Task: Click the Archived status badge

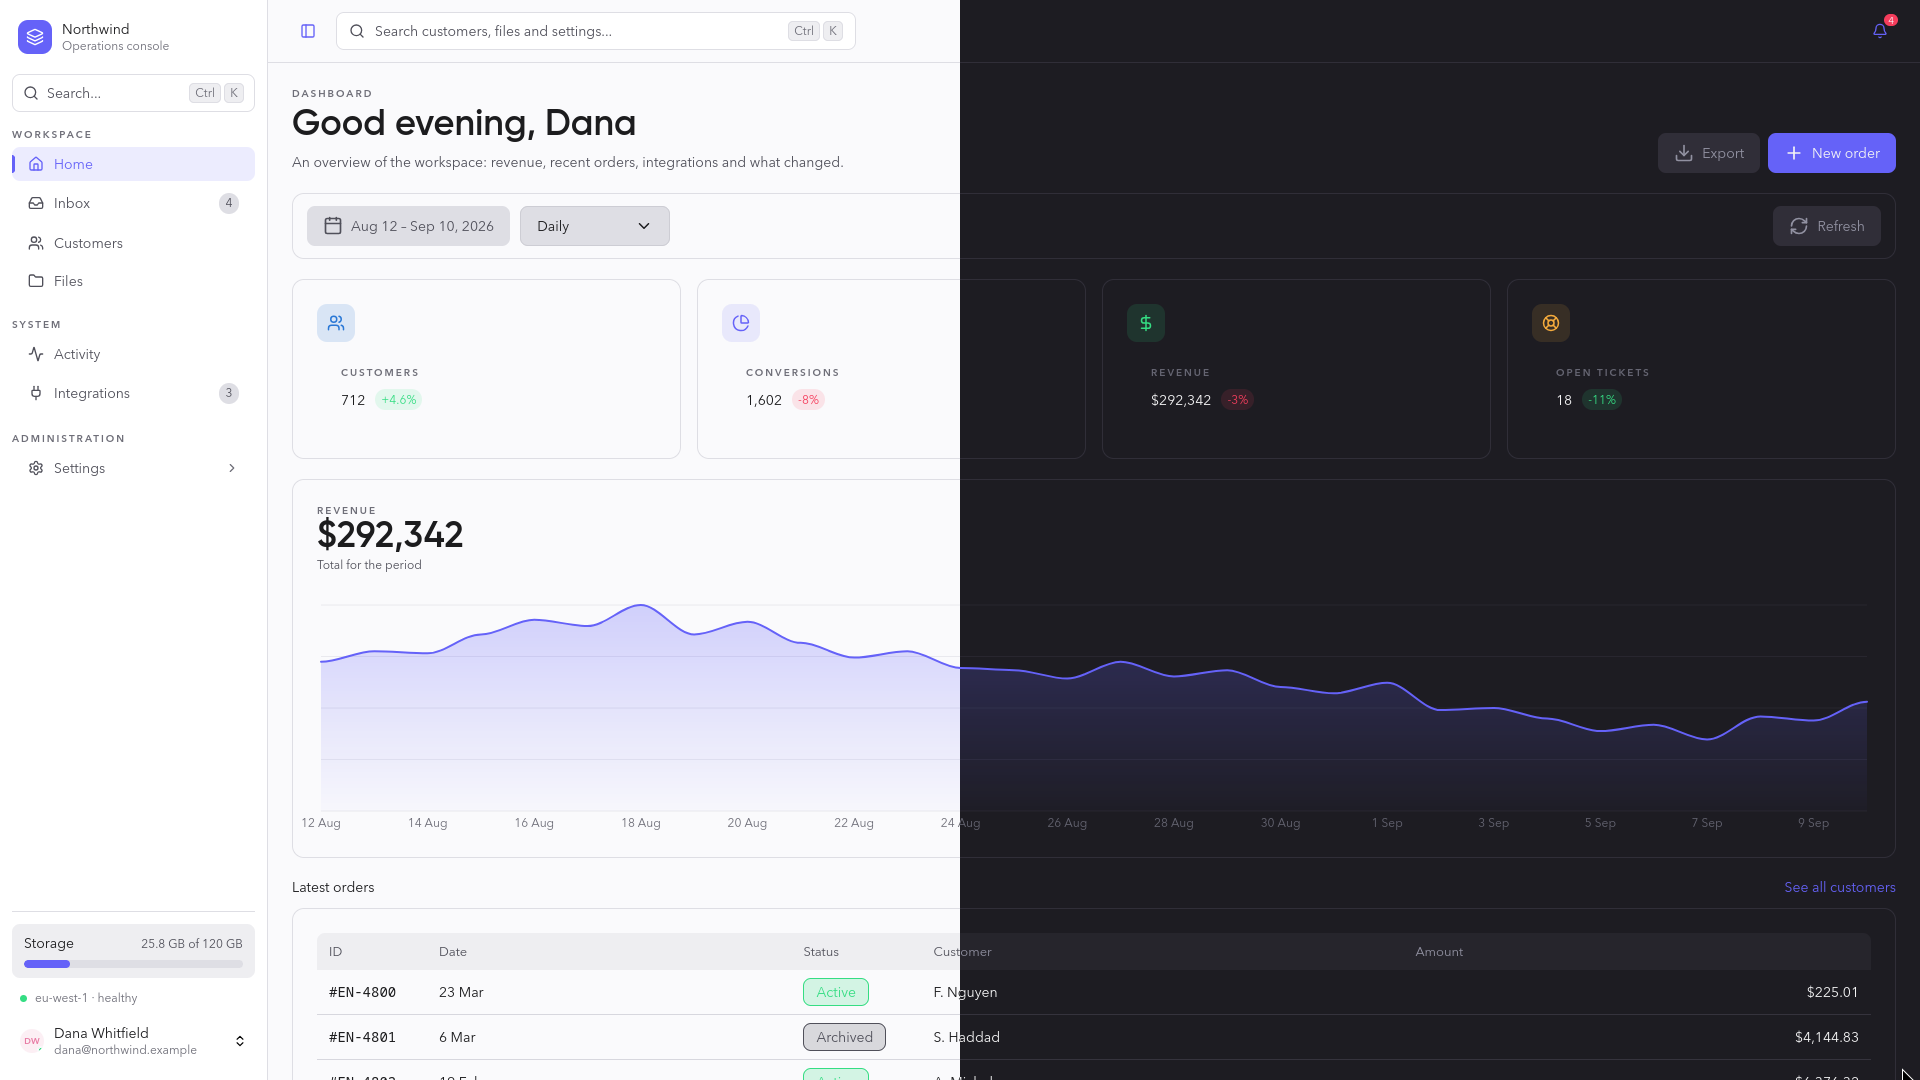Action: 844,1037
